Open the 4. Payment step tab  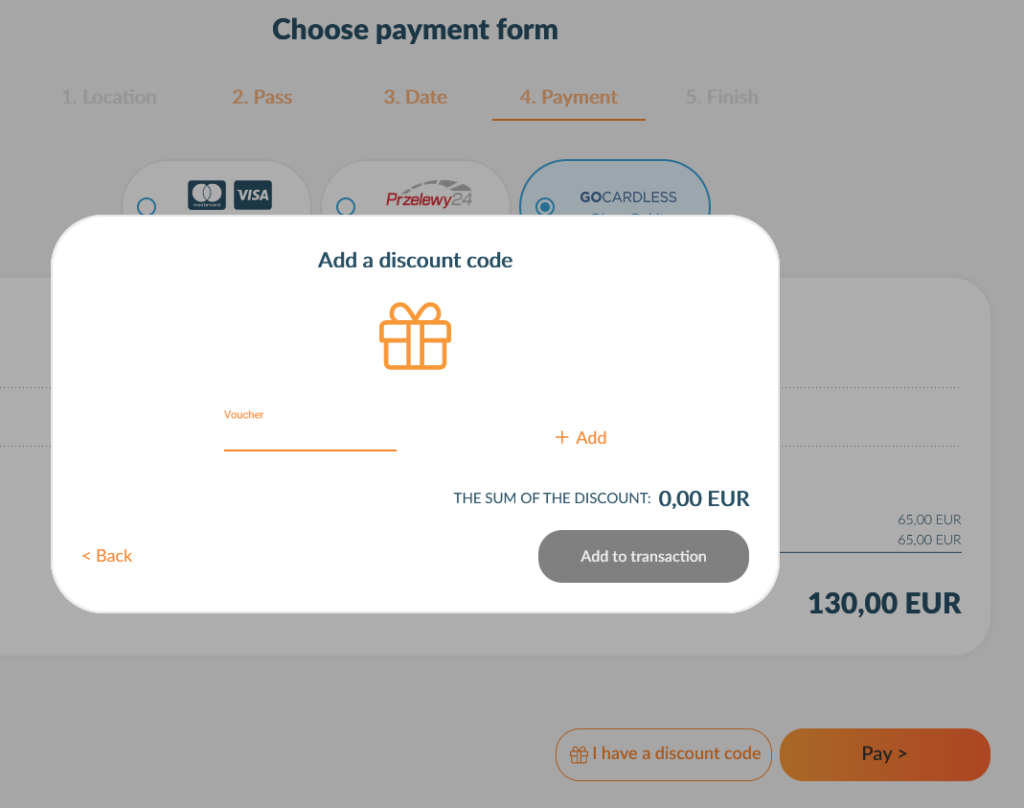(x=568, y=97)
